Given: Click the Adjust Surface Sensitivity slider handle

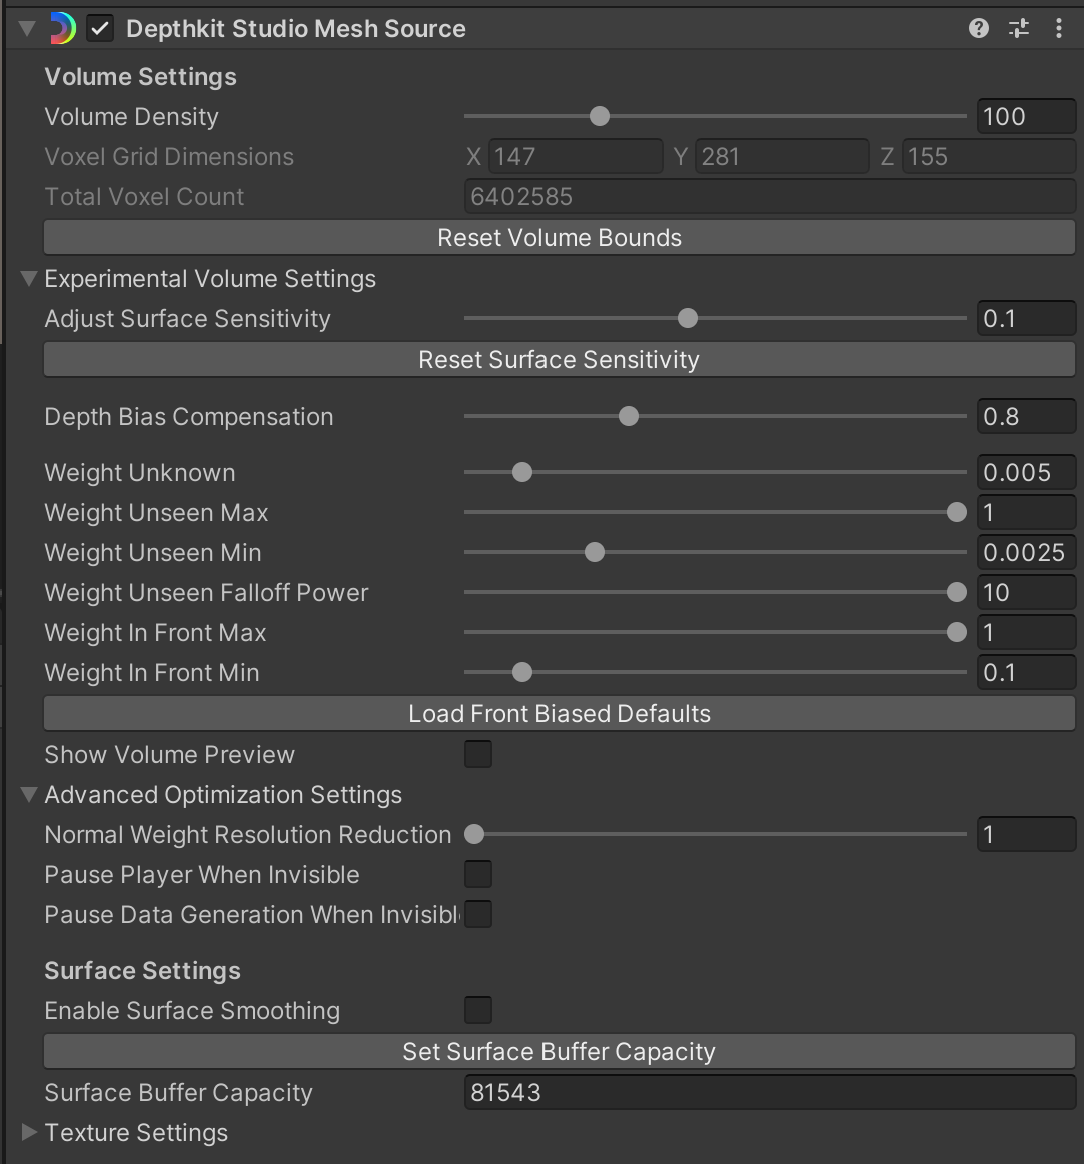Looking at the screenshot, I should pyautogui.click(x=688, y=318).
